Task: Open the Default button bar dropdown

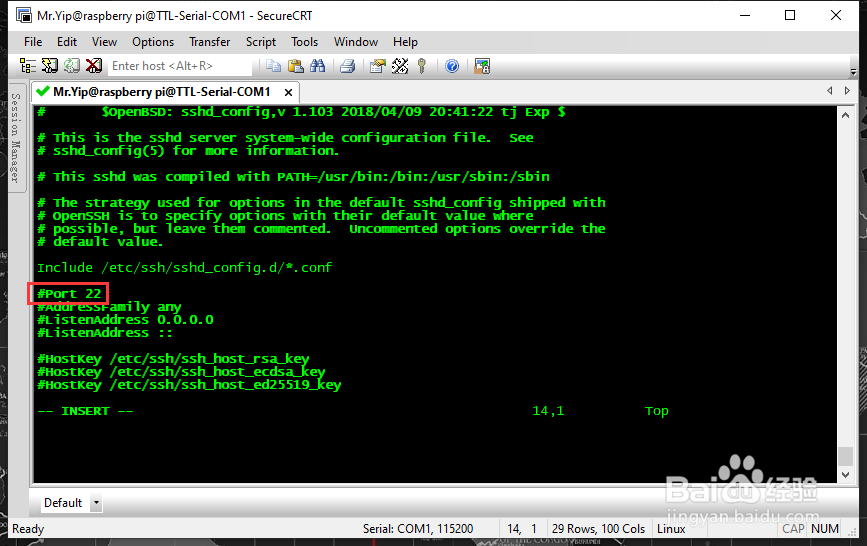Action: click(x=96, y=503)
